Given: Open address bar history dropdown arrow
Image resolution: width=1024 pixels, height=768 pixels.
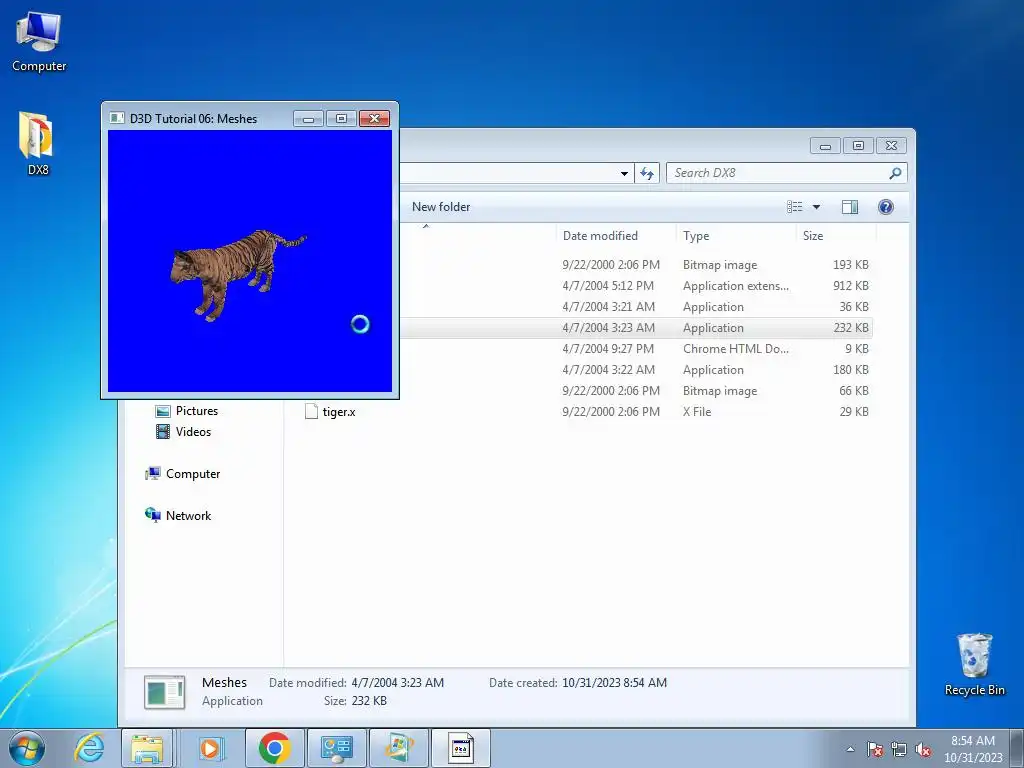Looking at the screenshot, I should coord(624,173).
